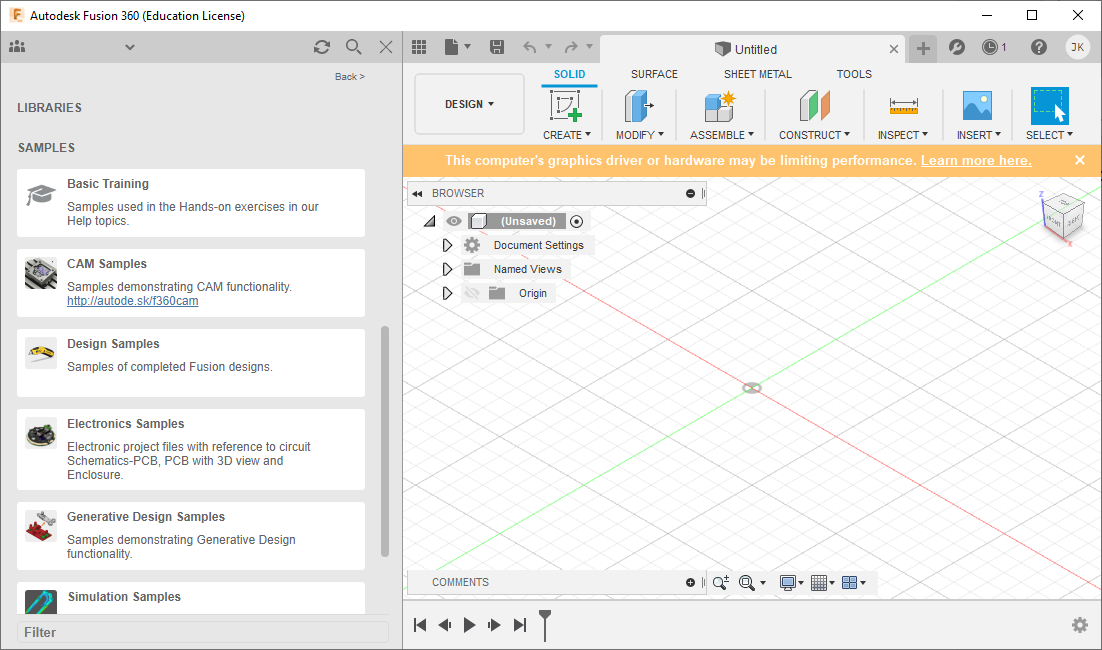The width and height of the screenshot is (1102, 650).
Task: Open the team hub people icon
Action: (17, 46)
